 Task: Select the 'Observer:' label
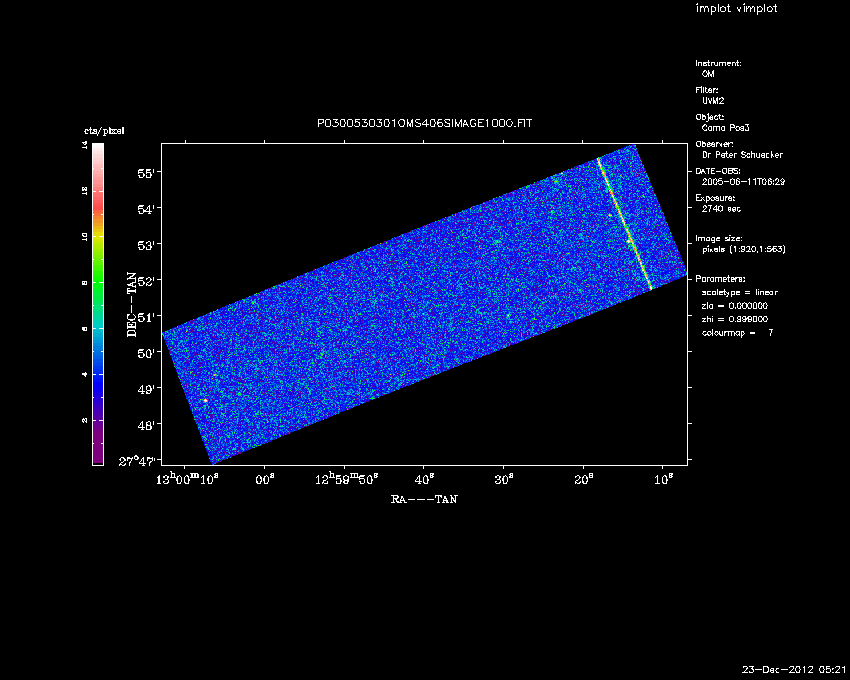[x=714, y=144]
